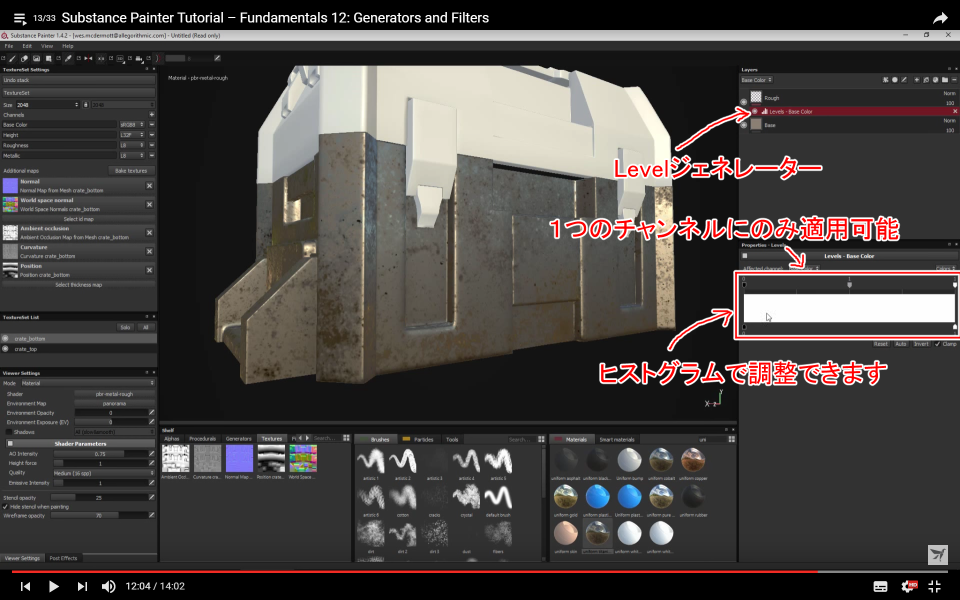Delete layer with minus icon in Layers panel

[x=954, y=80]
